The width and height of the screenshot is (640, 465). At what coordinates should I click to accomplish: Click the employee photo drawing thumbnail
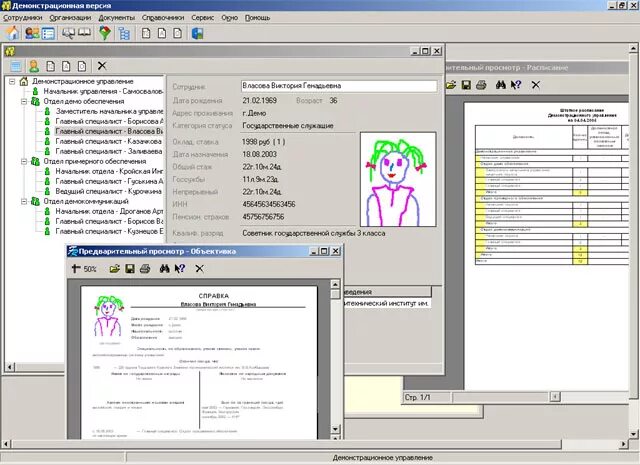398,179
